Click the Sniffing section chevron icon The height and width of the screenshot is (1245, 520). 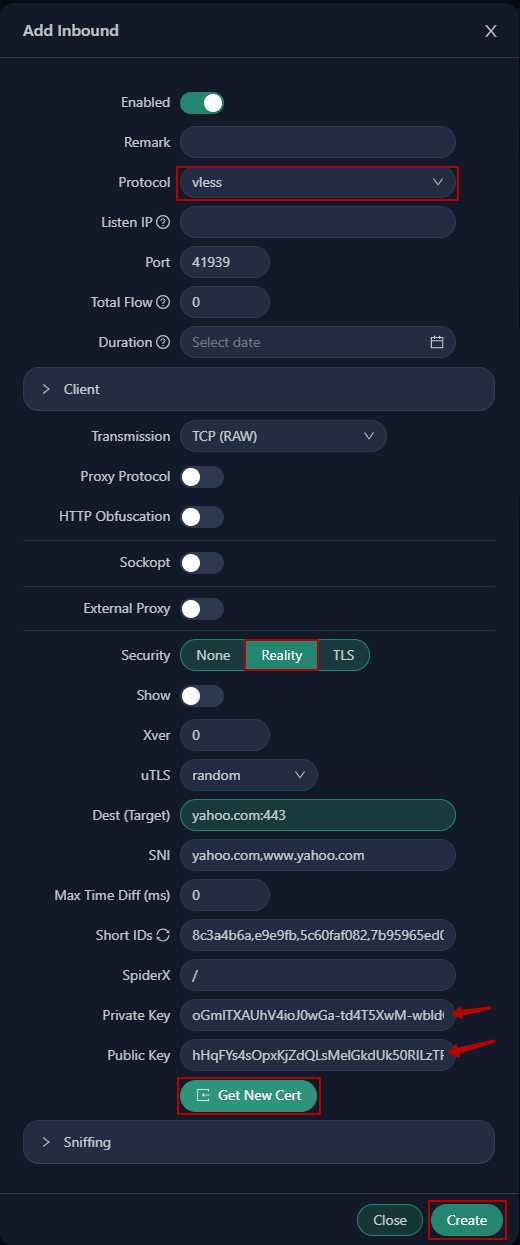pos(46,1142)
